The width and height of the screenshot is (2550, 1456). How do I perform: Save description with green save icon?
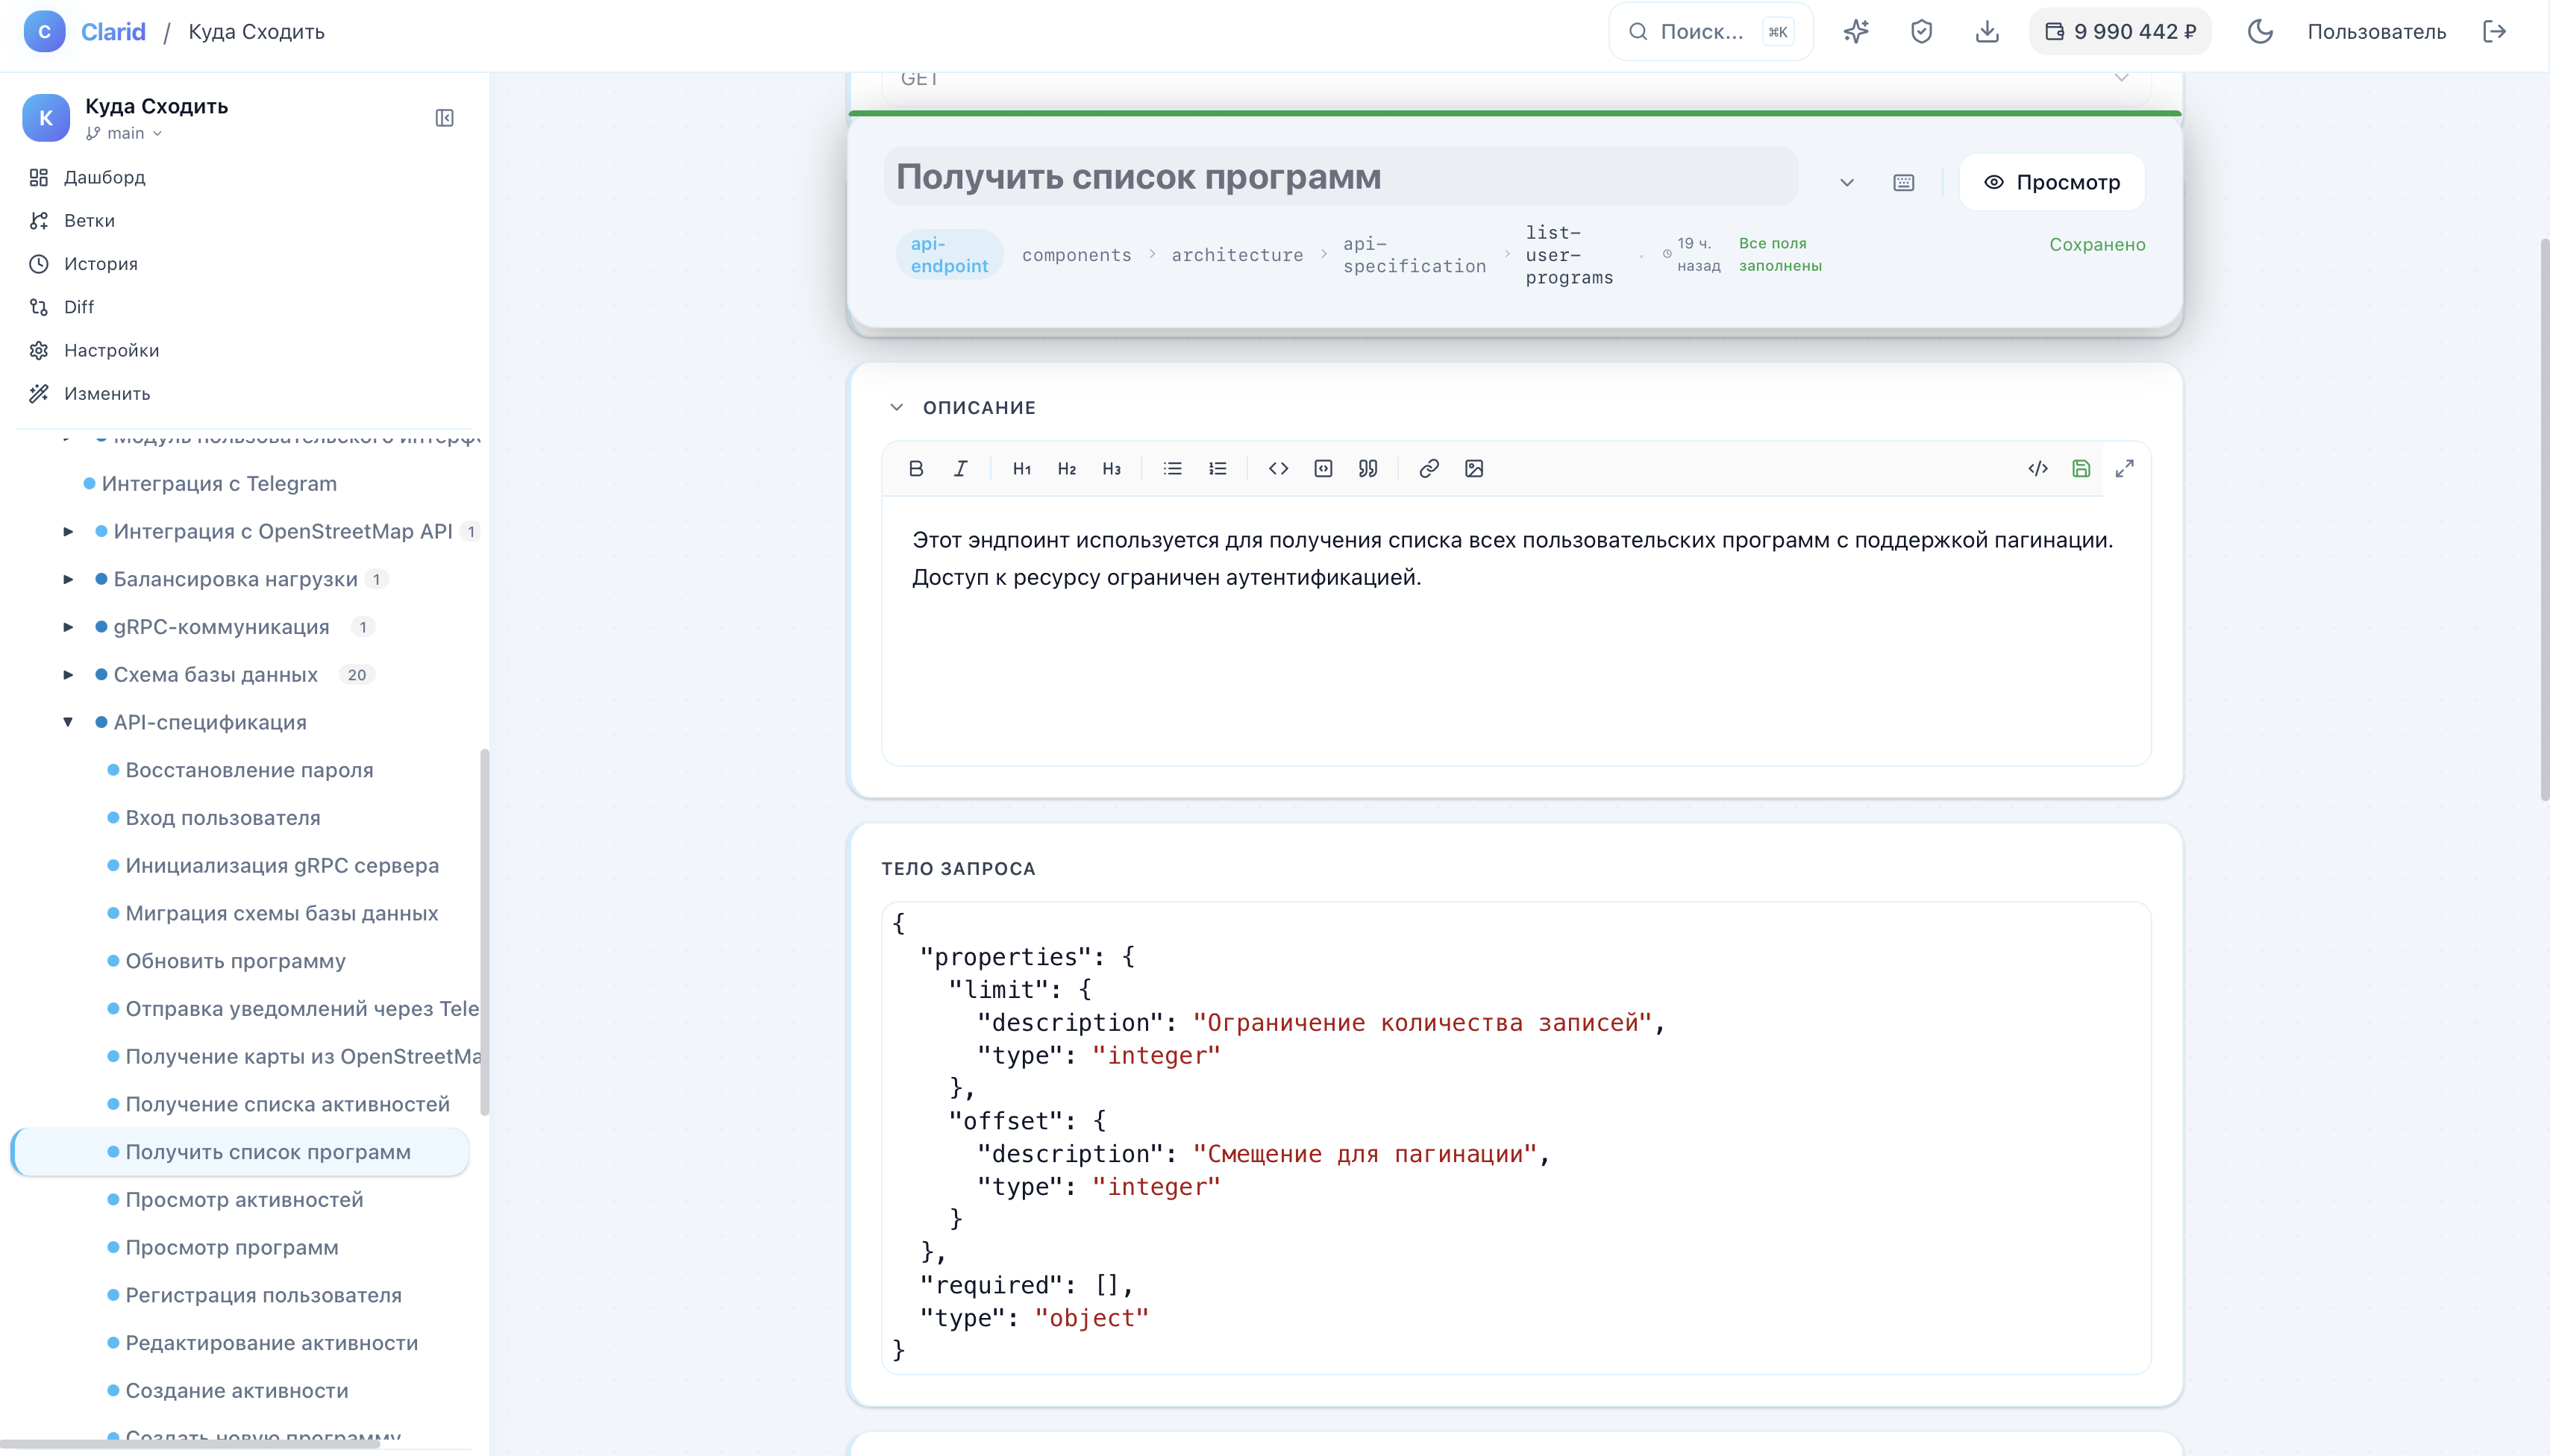click(x=2080, y=468)
